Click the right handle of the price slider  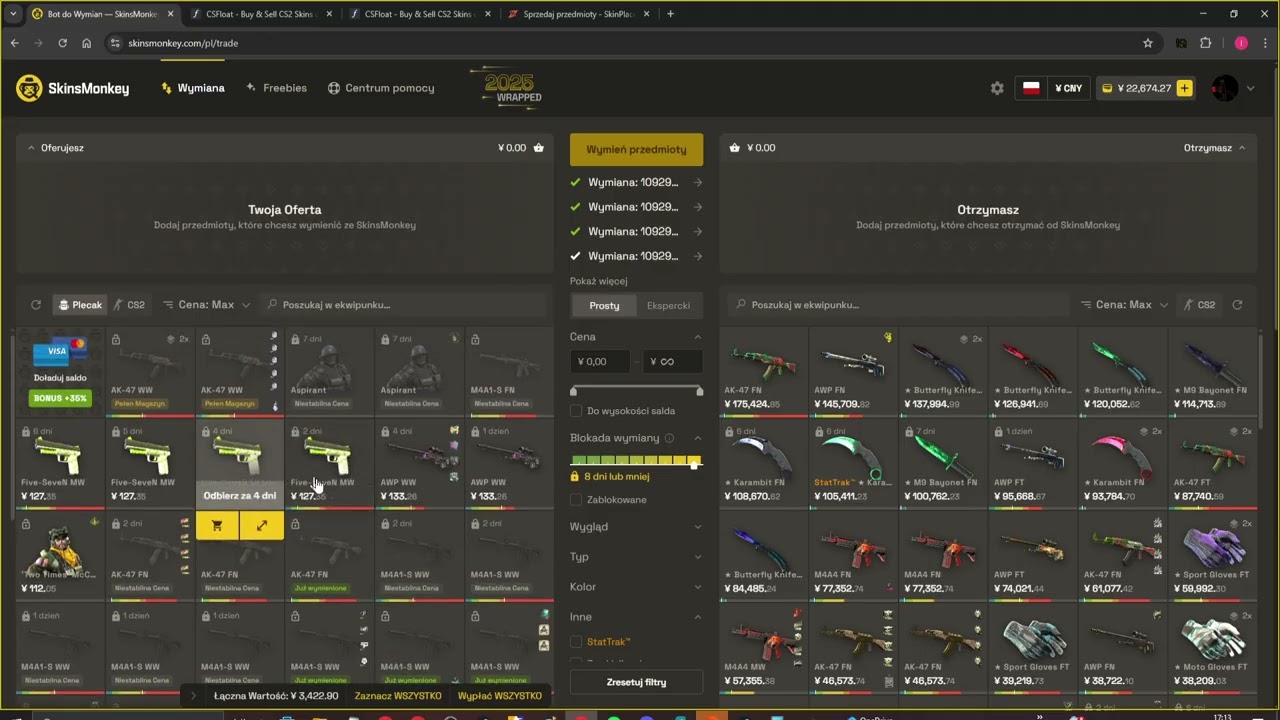(x=699, y=390)
